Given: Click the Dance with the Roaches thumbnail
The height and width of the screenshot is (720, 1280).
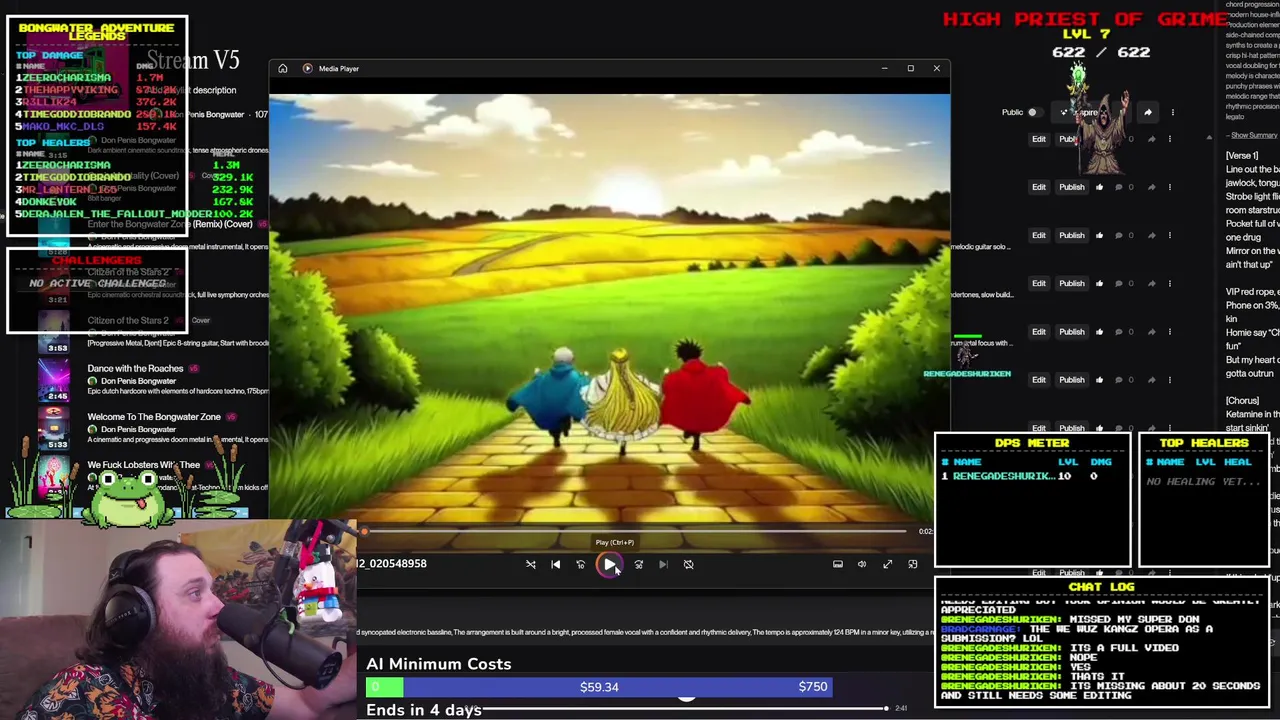Looking at the screenshot, I should (x=54, y=379).
